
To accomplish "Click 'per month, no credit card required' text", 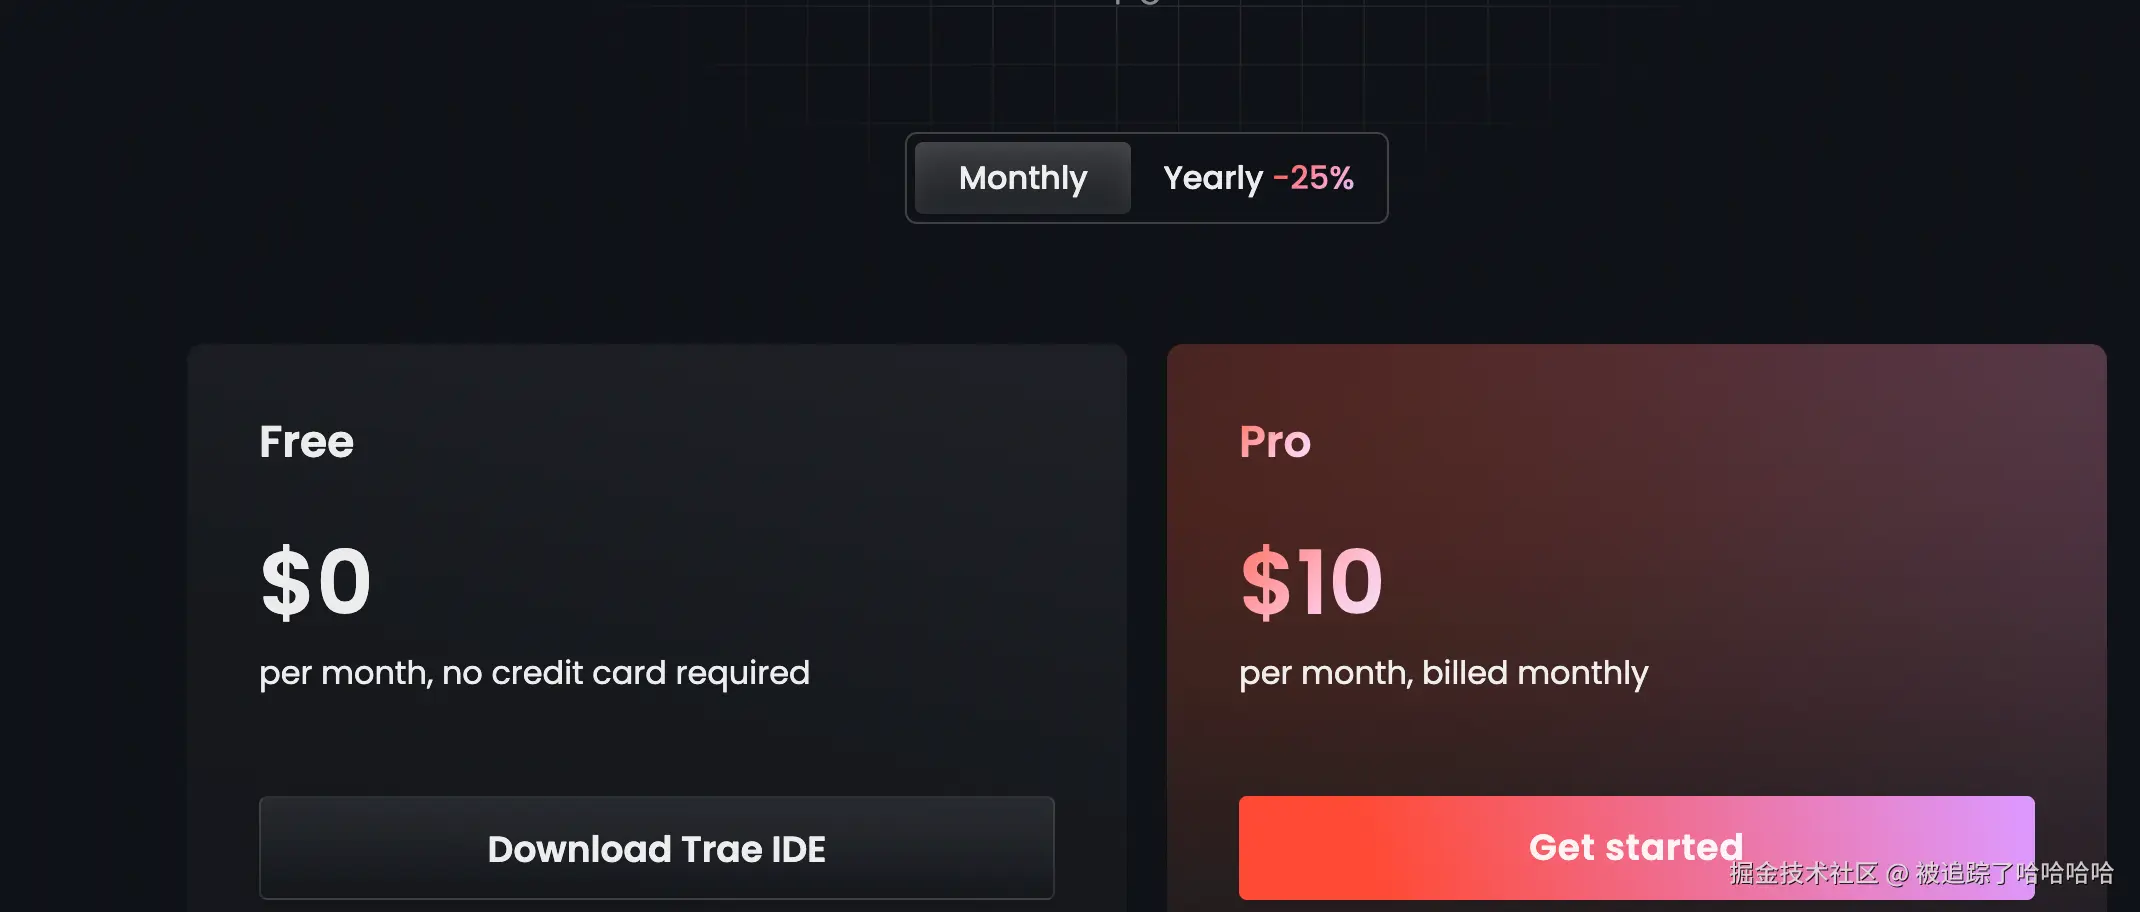I will point(534,673).
